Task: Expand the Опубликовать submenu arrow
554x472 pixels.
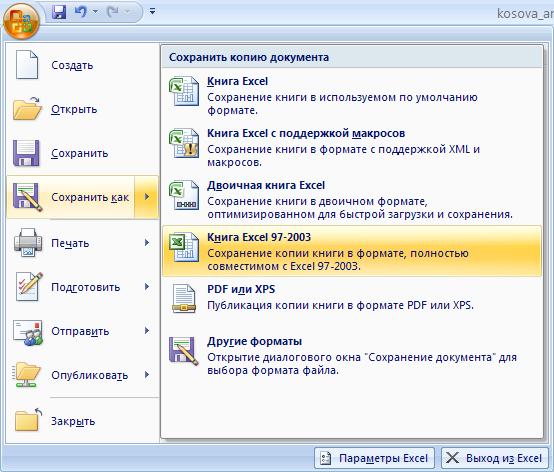Action: click(x=147, y=375)
